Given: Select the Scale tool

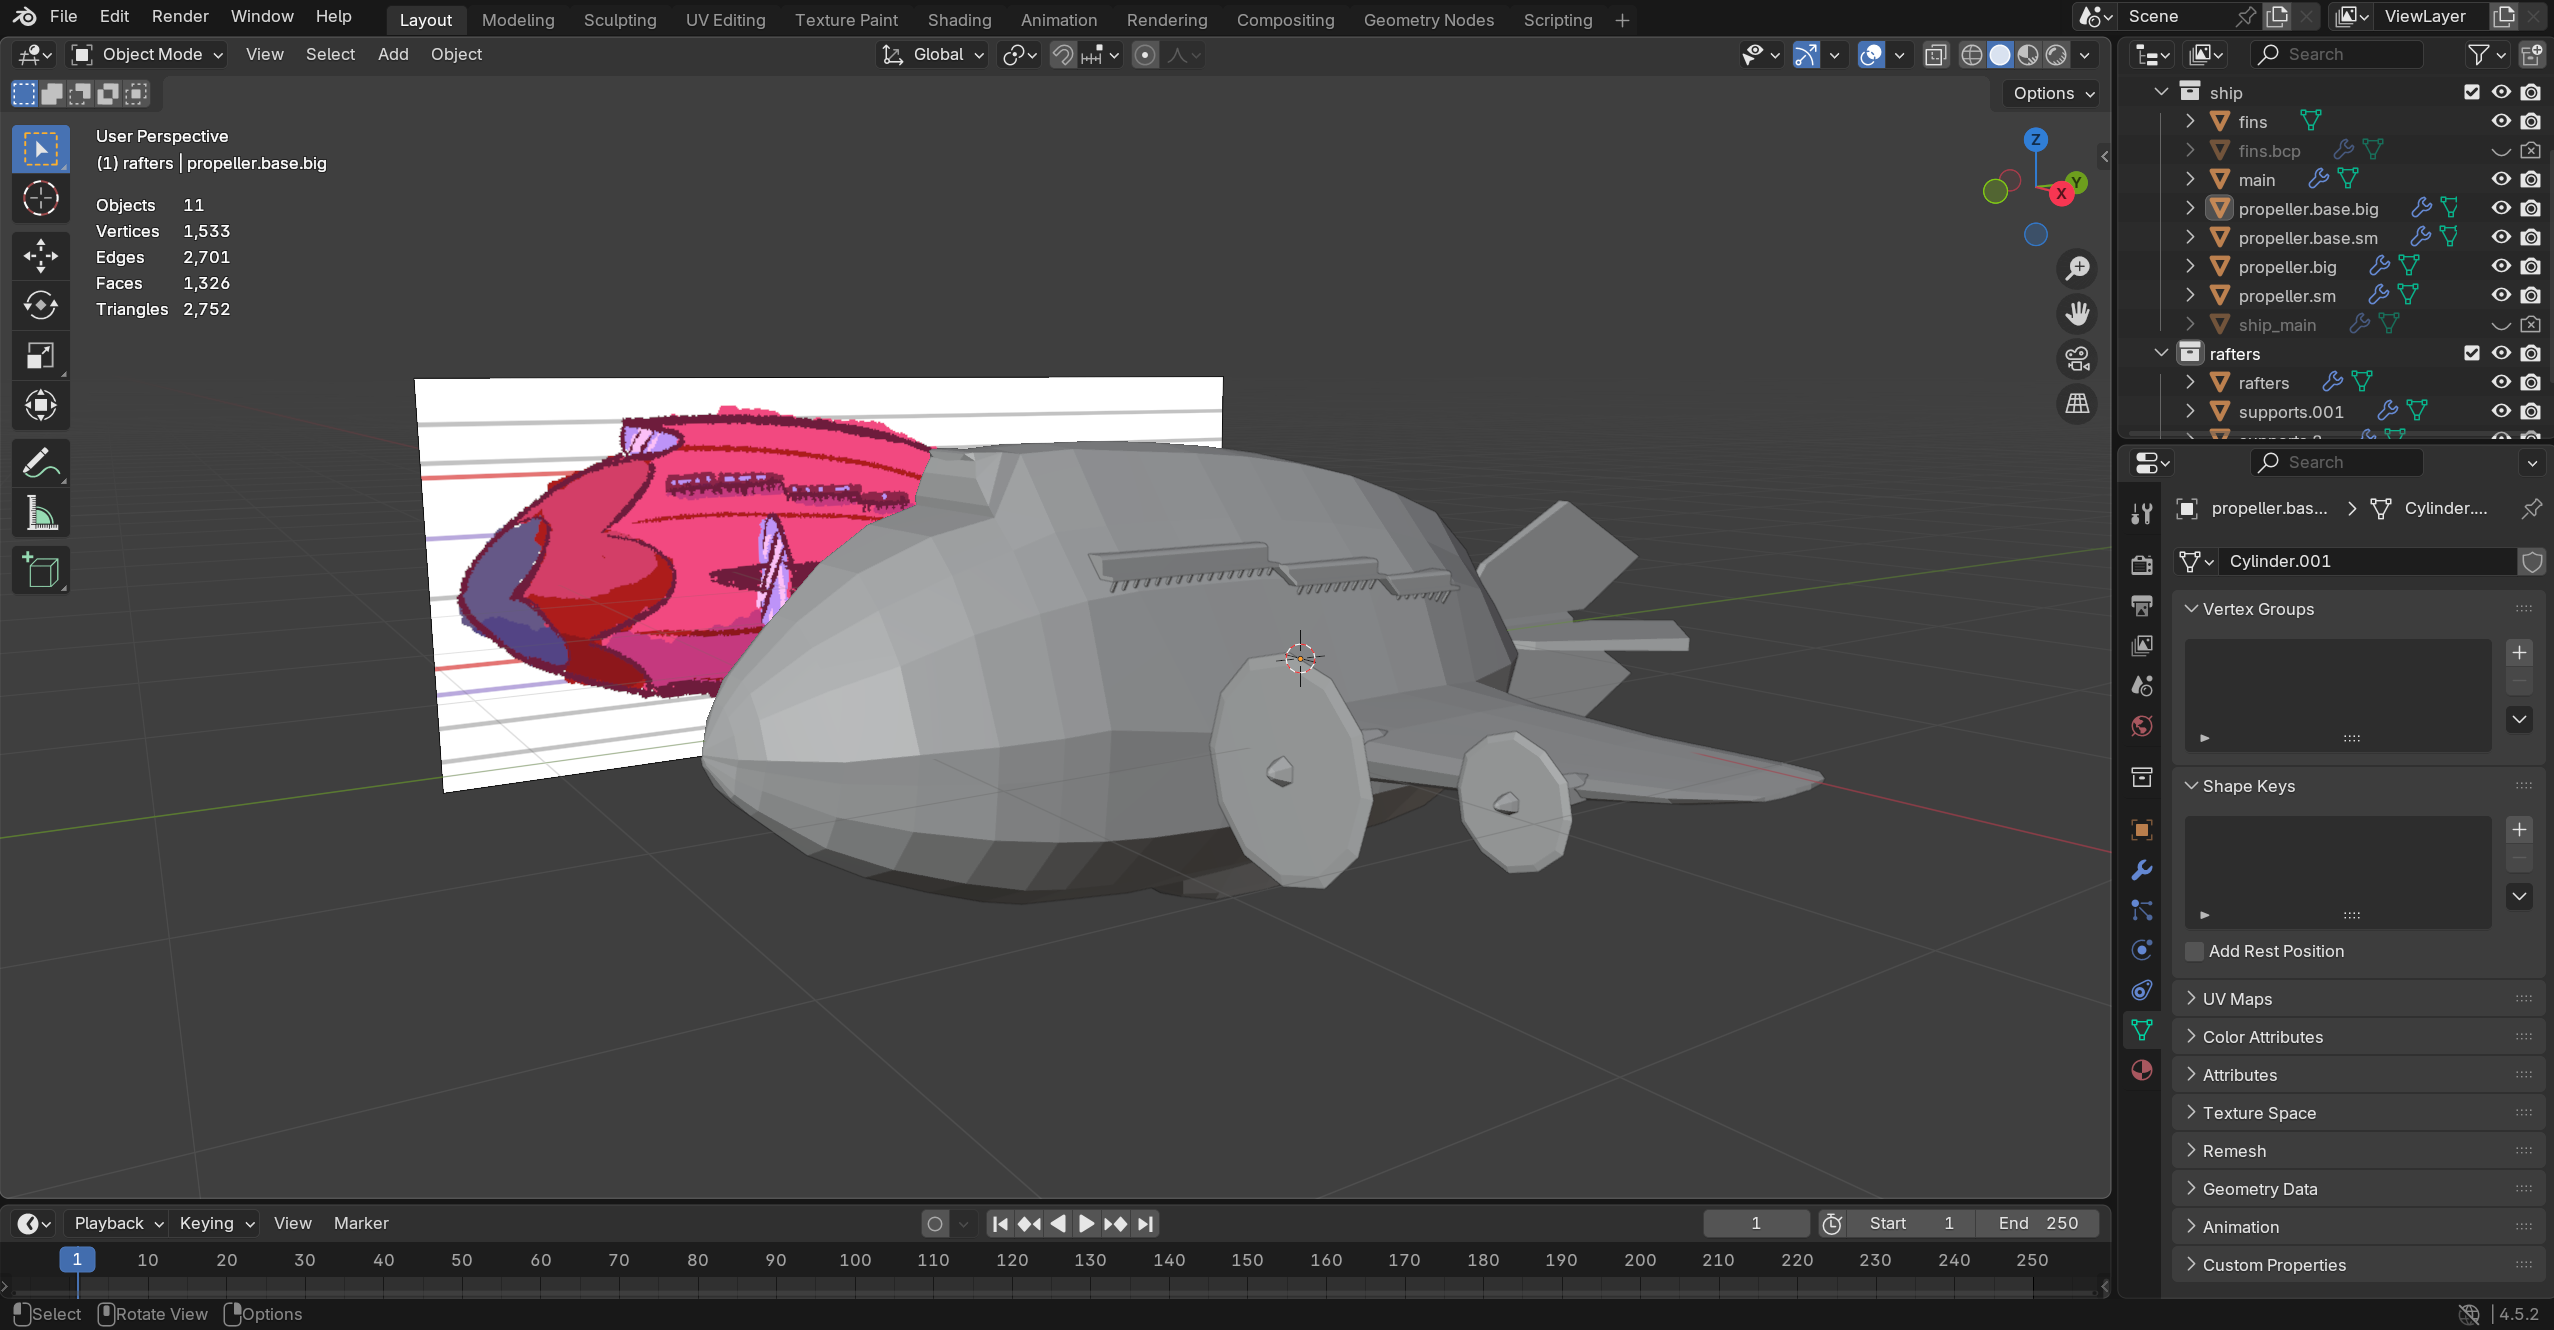Looking at the screenshot, I should 40,356.
